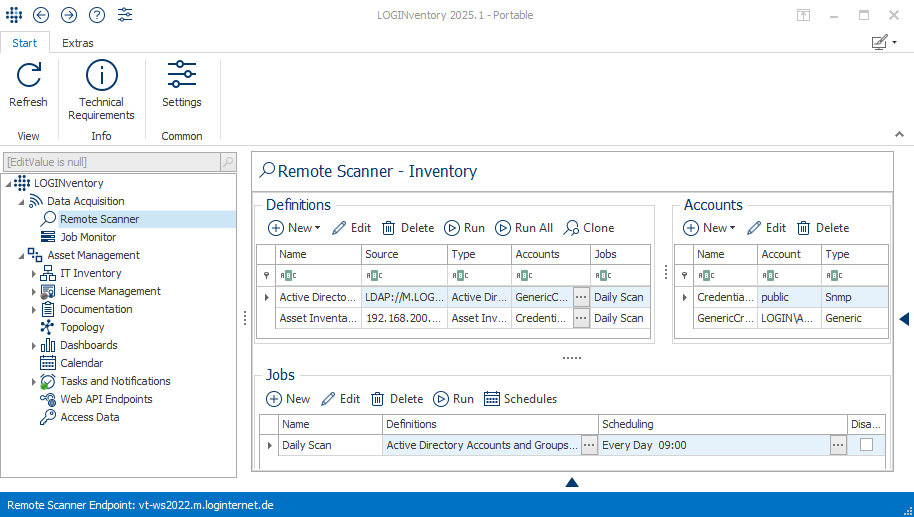This screenshot has width=914, height=517.
Task: Open Access Data node
Action: 90,417
